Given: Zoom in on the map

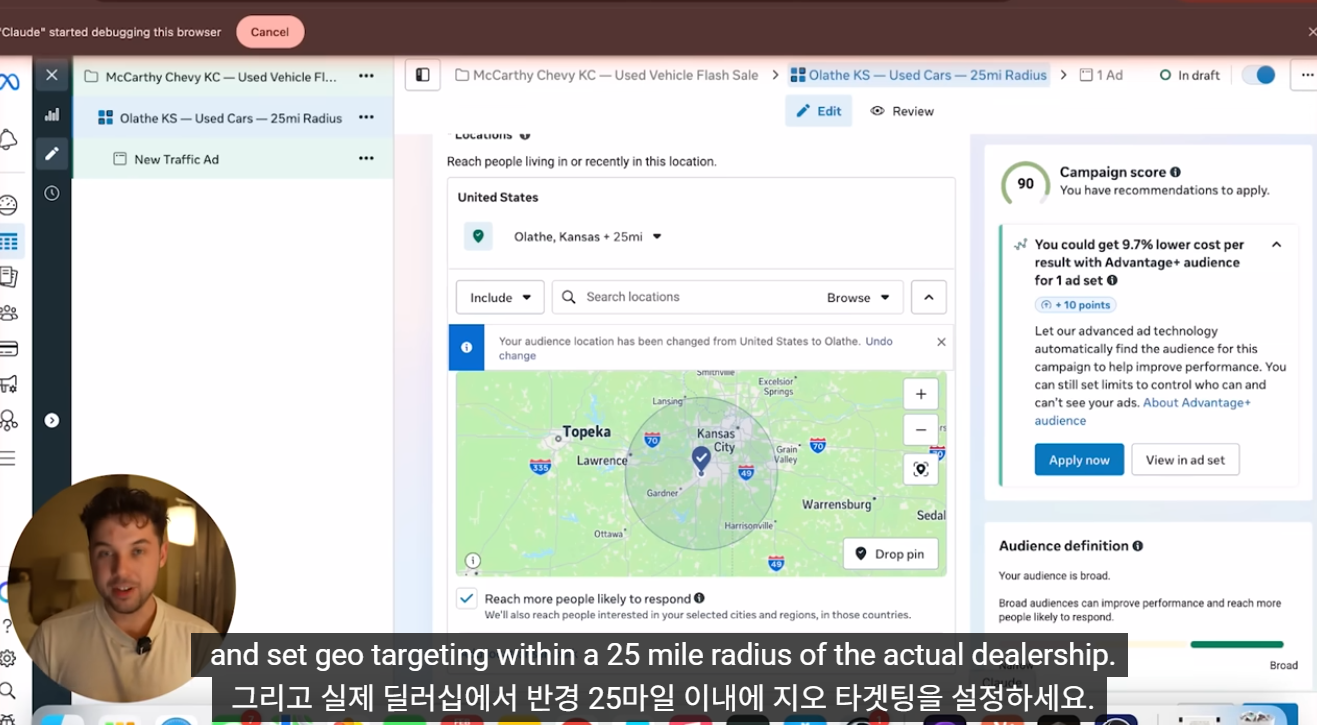Looking at the screenshot, I should [x=920, y=394].
